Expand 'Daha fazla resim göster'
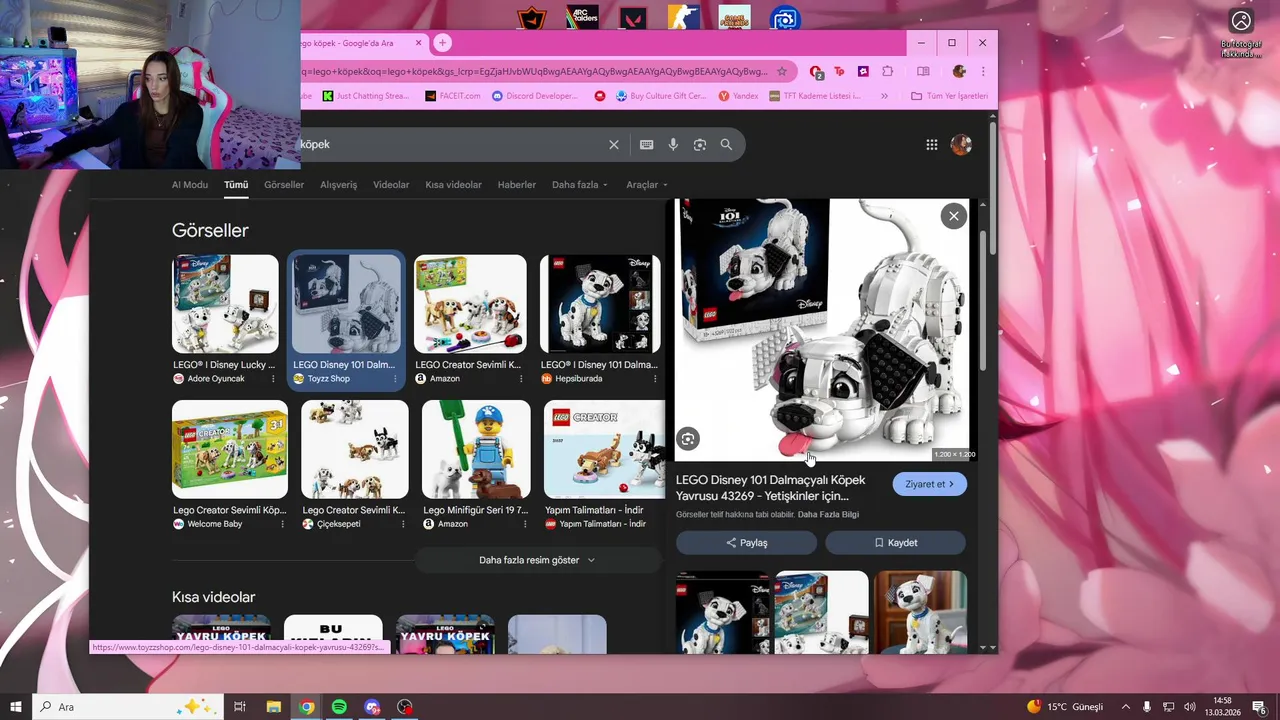 (537, 560)
